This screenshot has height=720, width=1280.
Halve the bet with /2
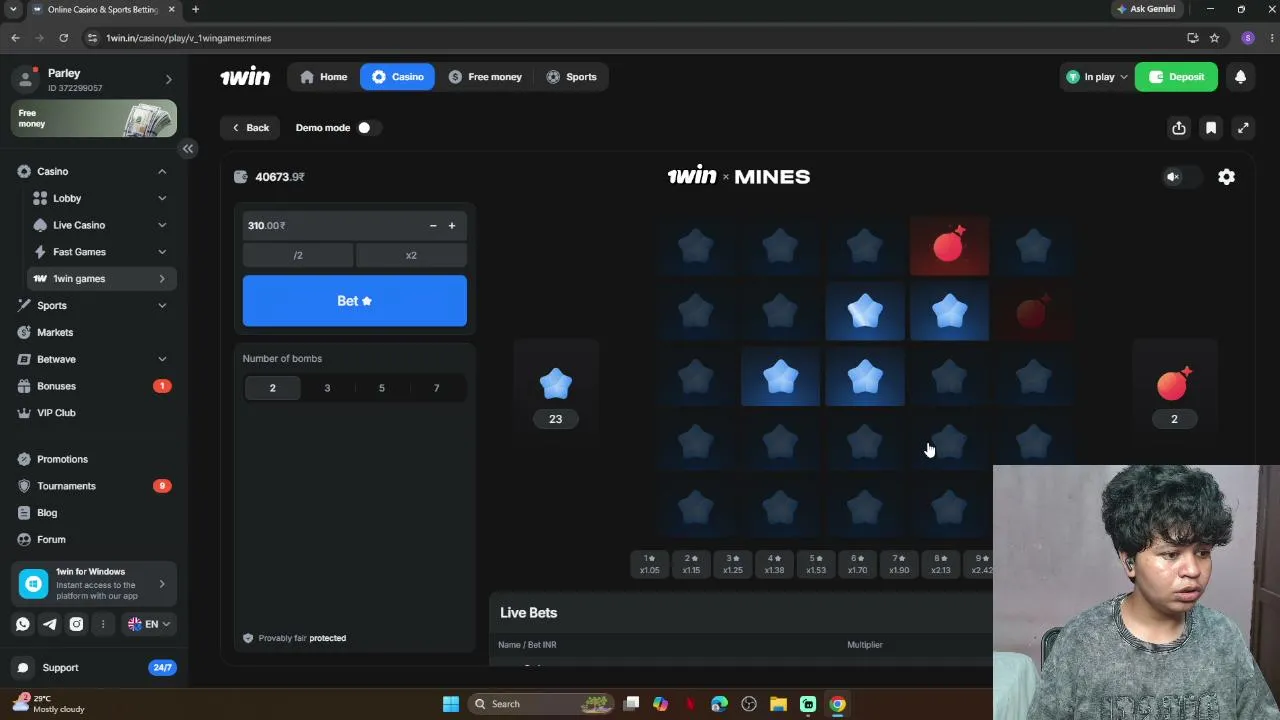tap(298, 256)
